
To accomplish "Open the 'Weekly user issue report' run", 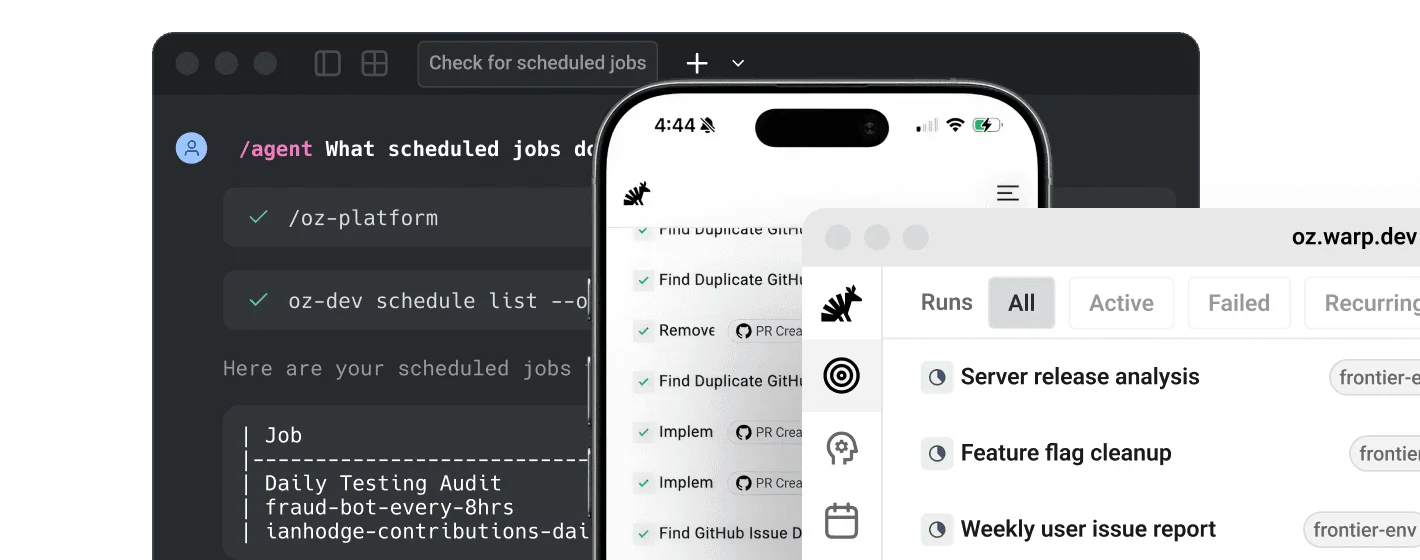I will click(1088, 529).
